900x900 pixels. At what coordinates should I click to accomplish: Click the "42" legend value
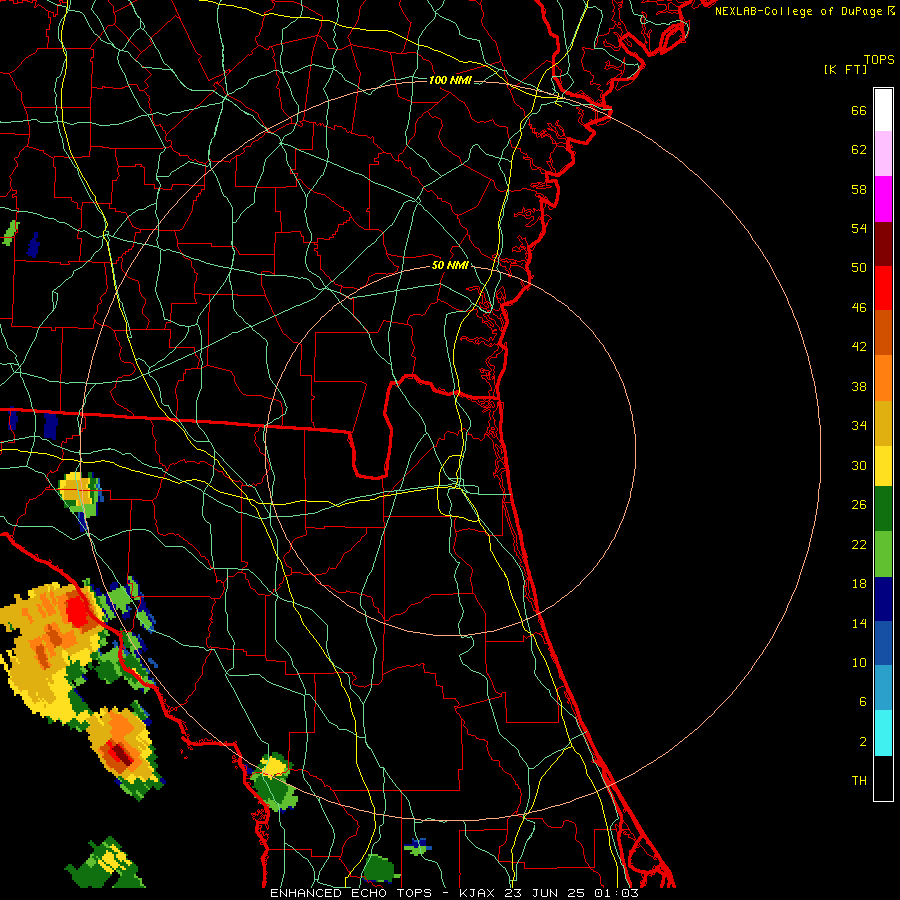[859, 347]
